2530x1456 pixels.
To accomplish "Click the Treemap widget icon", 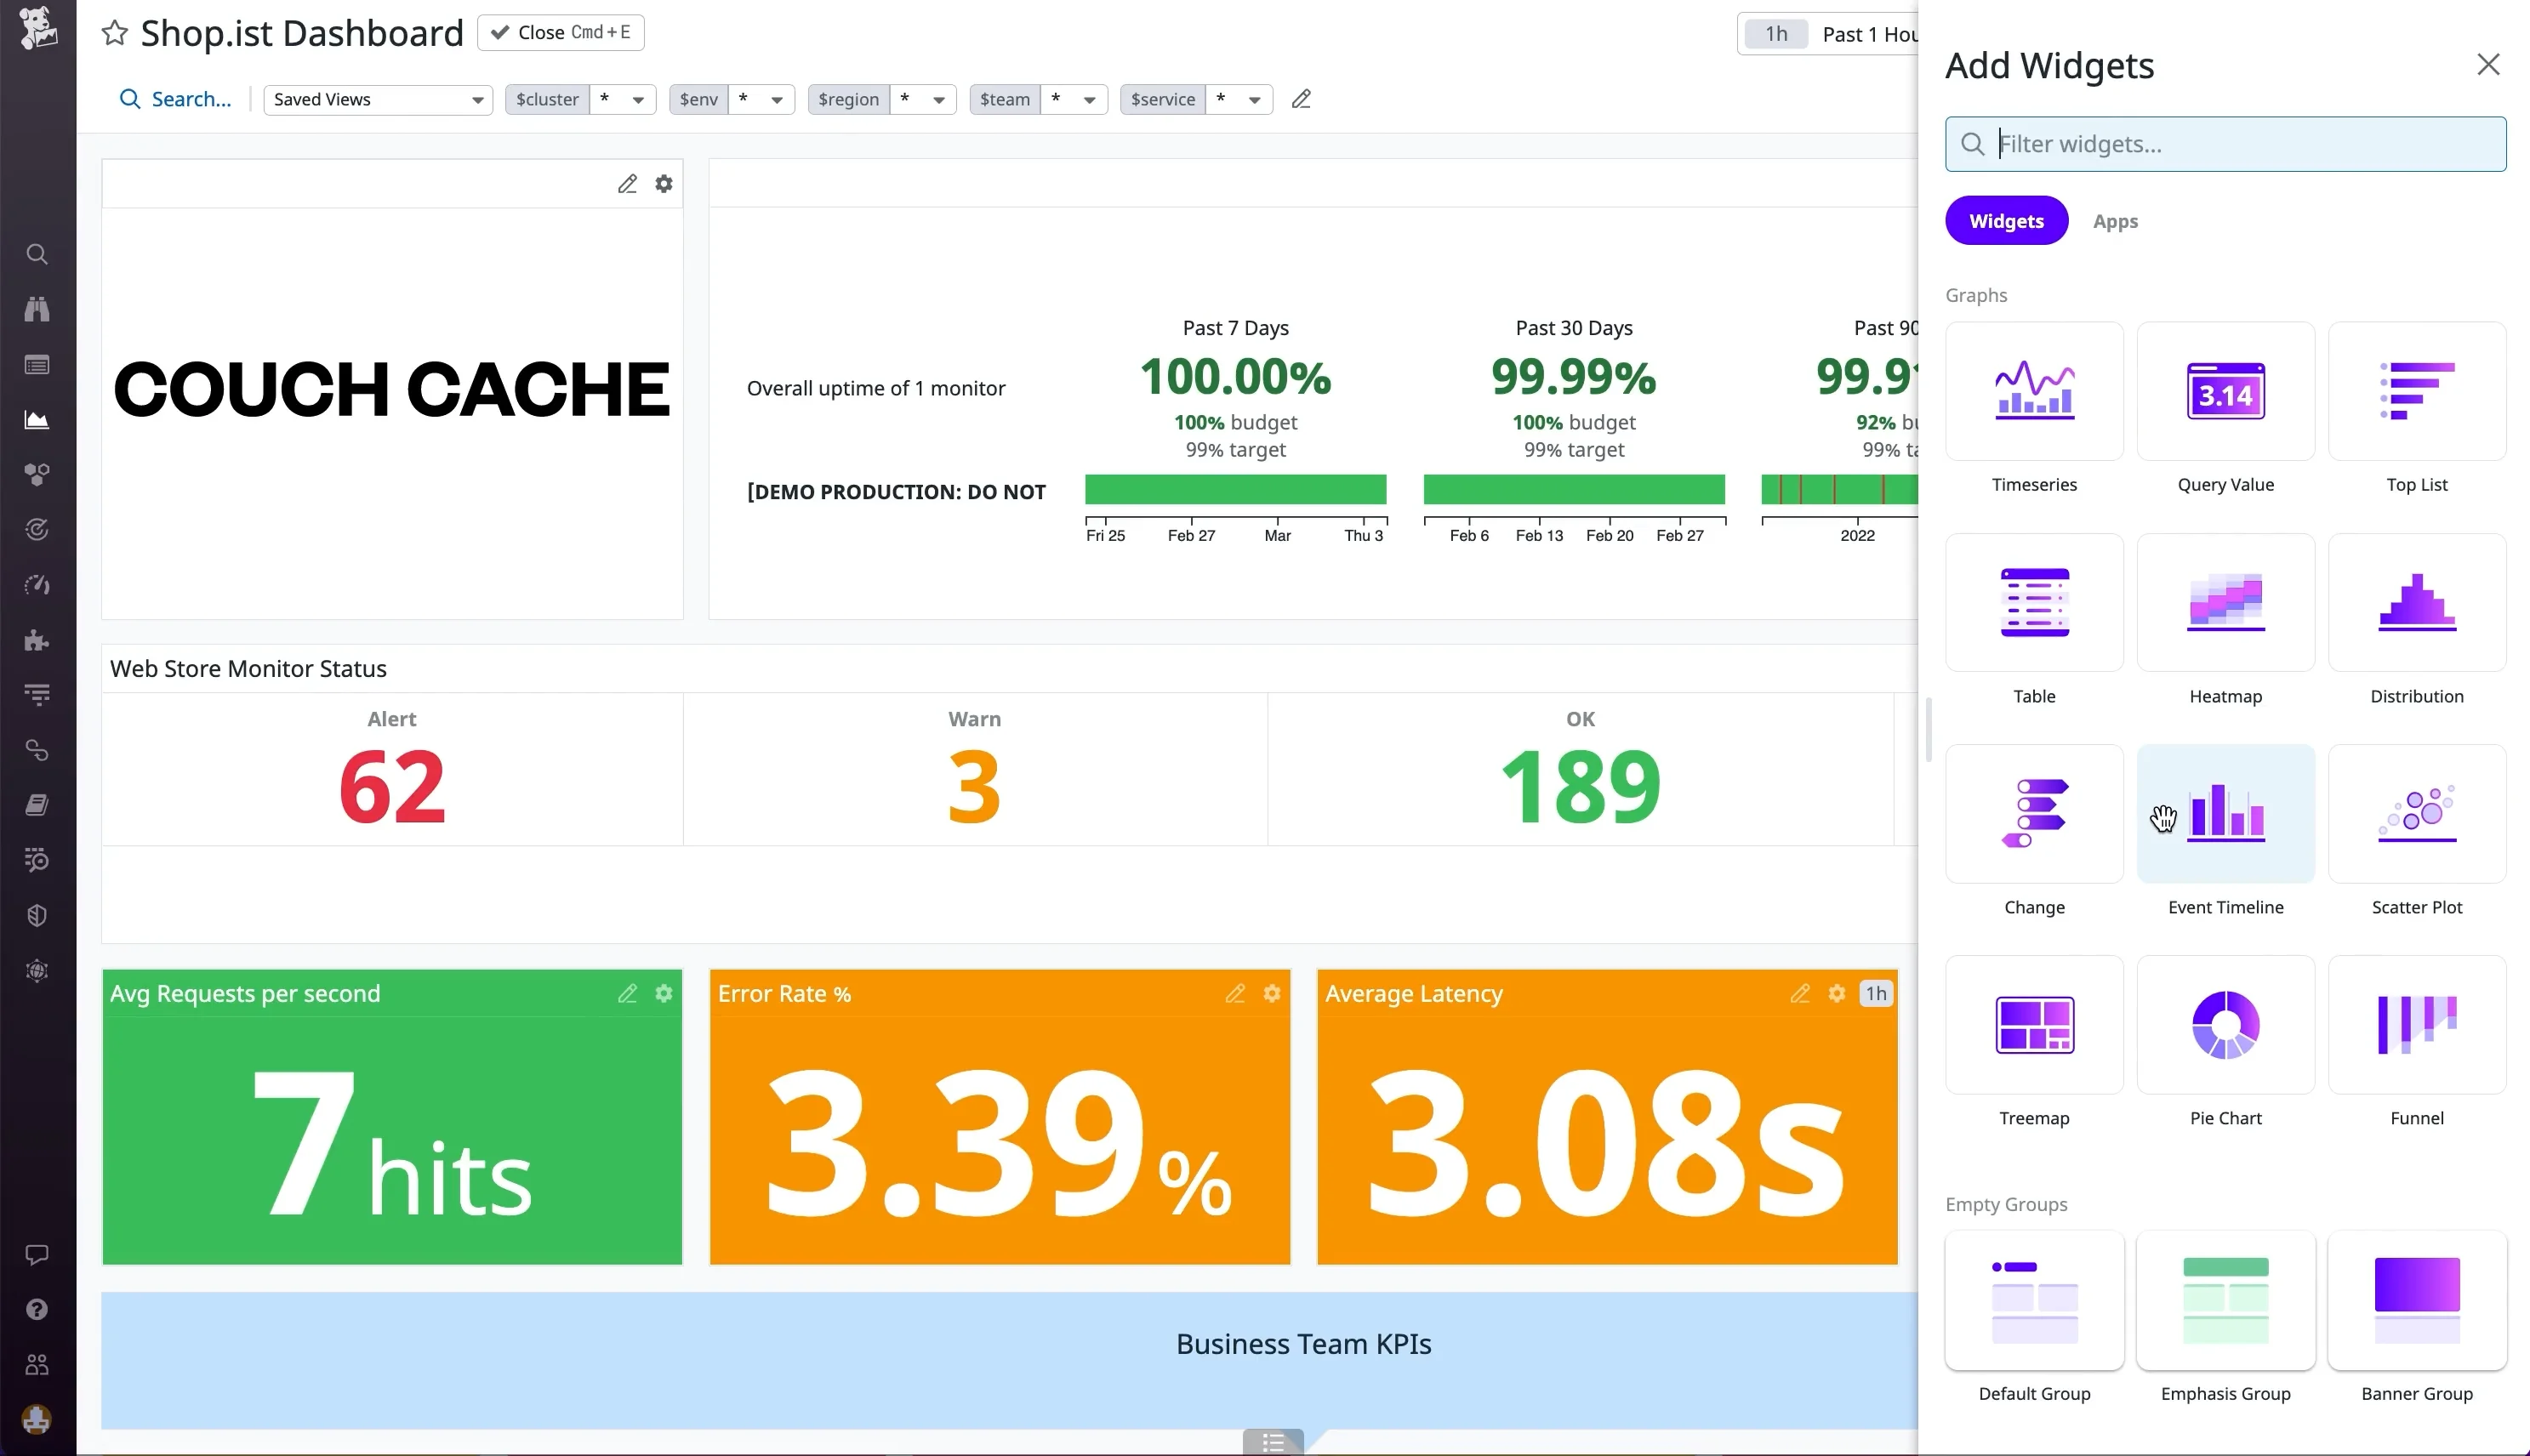I will click(2033, 1025).
